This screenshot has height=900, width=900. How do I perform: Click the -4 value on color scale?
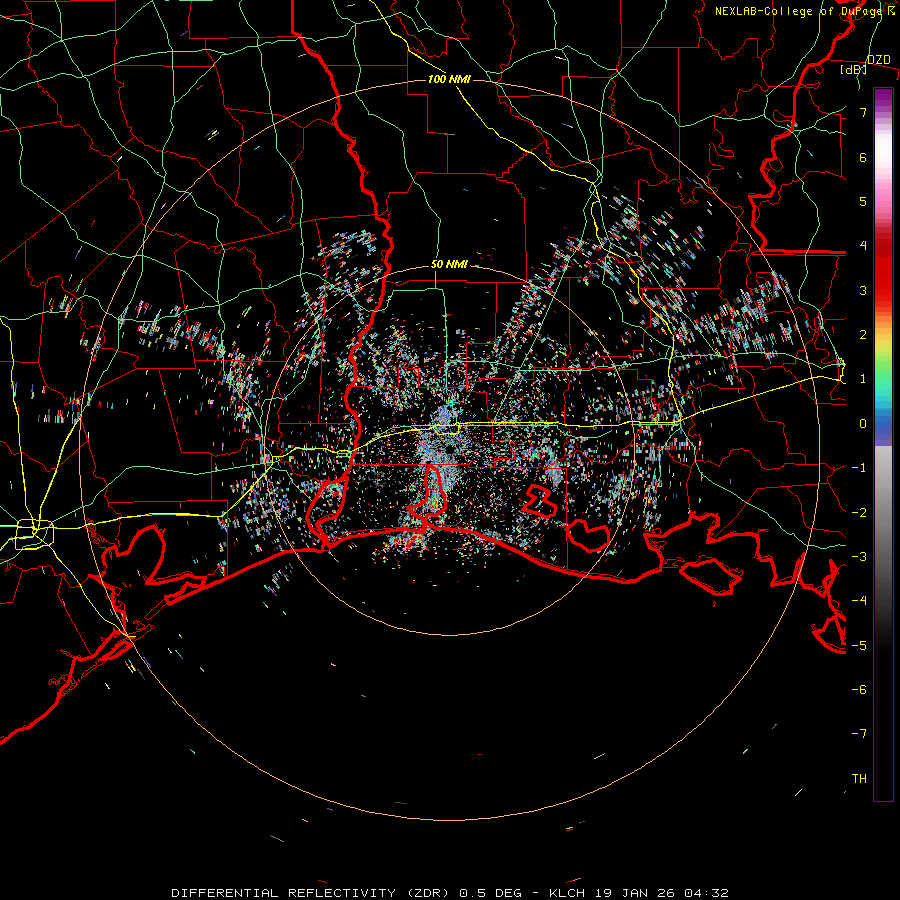pos(859,601)
